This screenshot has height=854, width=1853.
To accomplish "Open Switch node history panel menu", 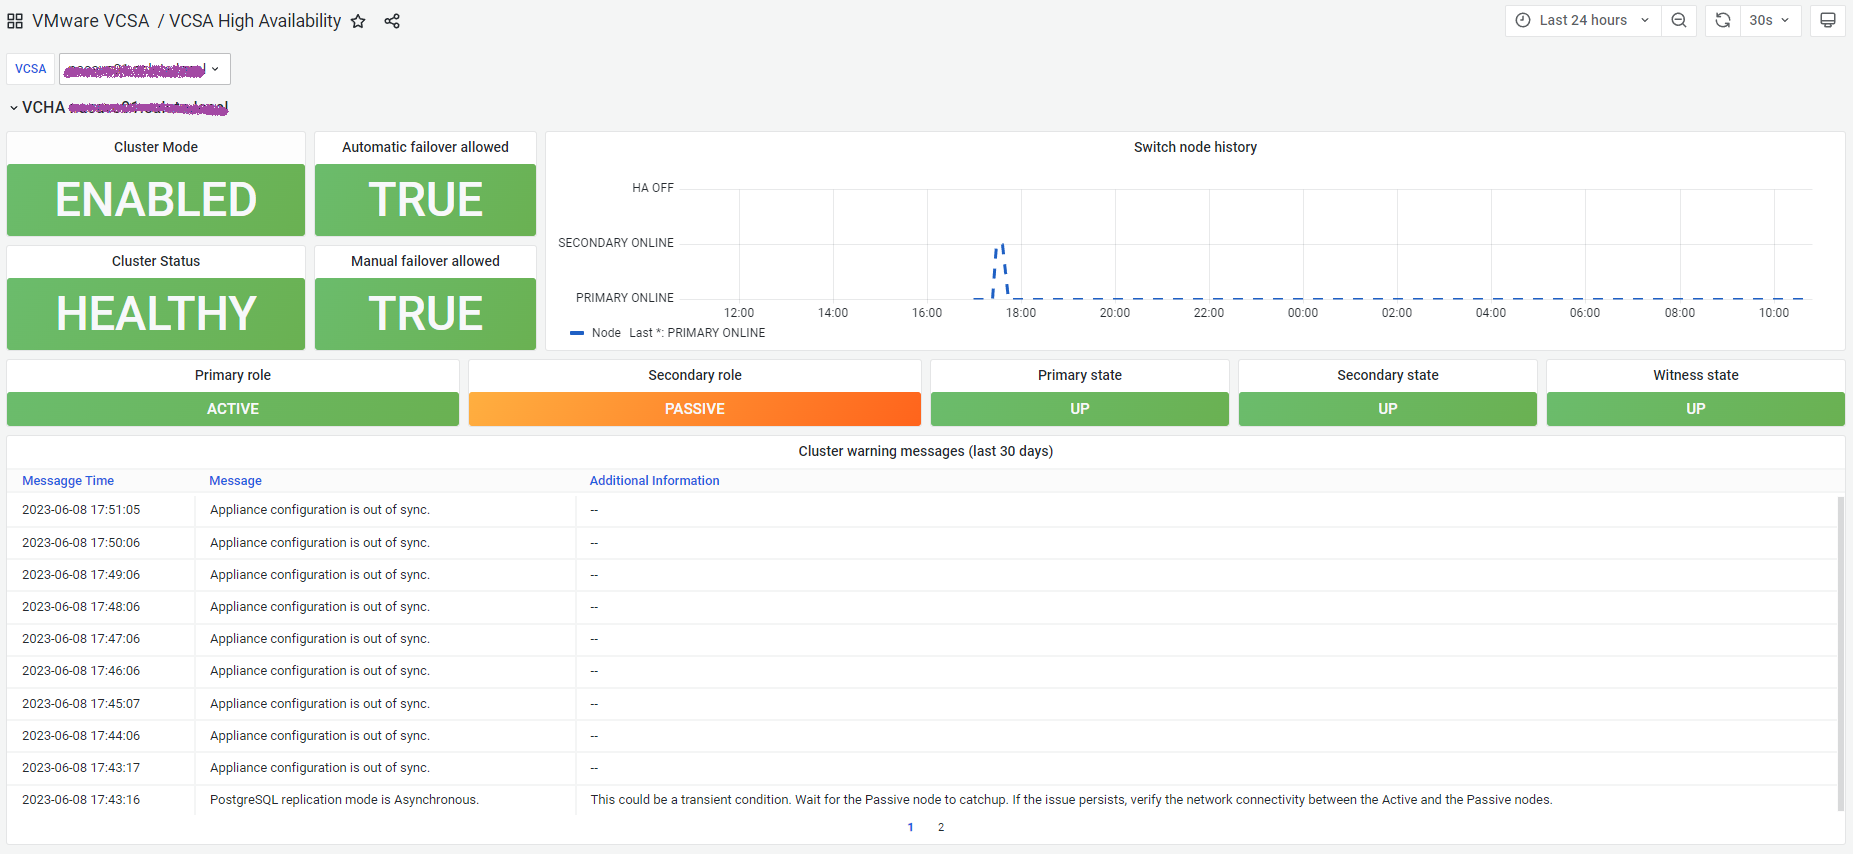I will [1195, 147].
